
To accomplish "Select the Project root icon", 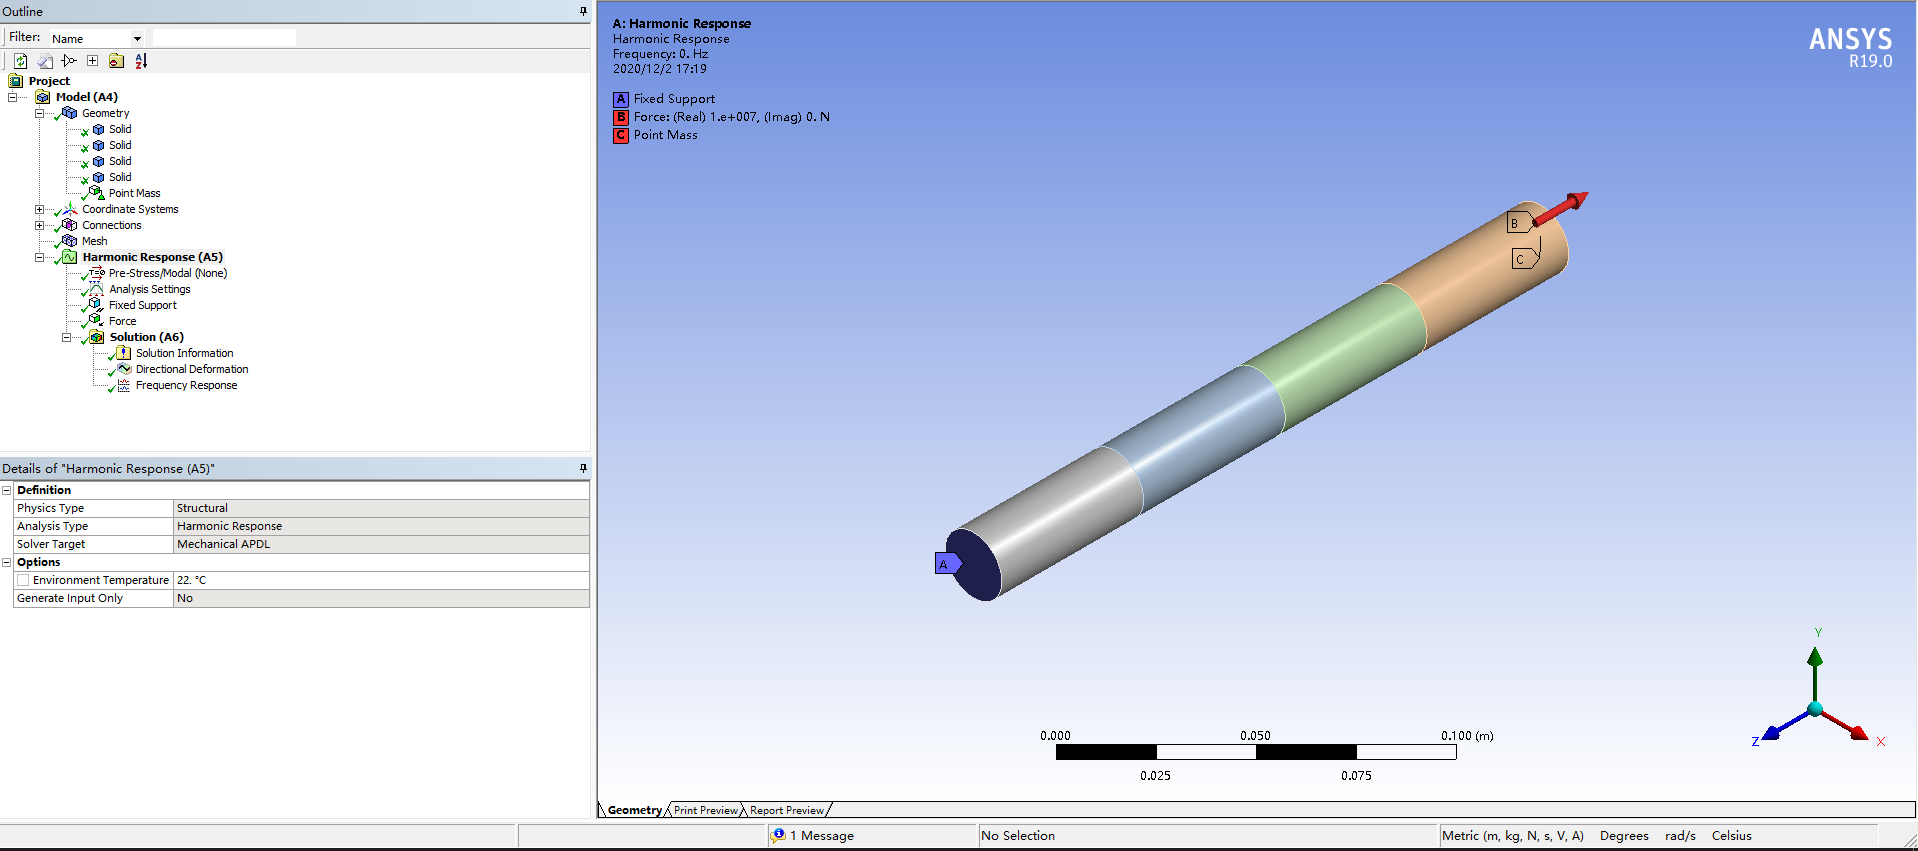I will coord(16,81).
